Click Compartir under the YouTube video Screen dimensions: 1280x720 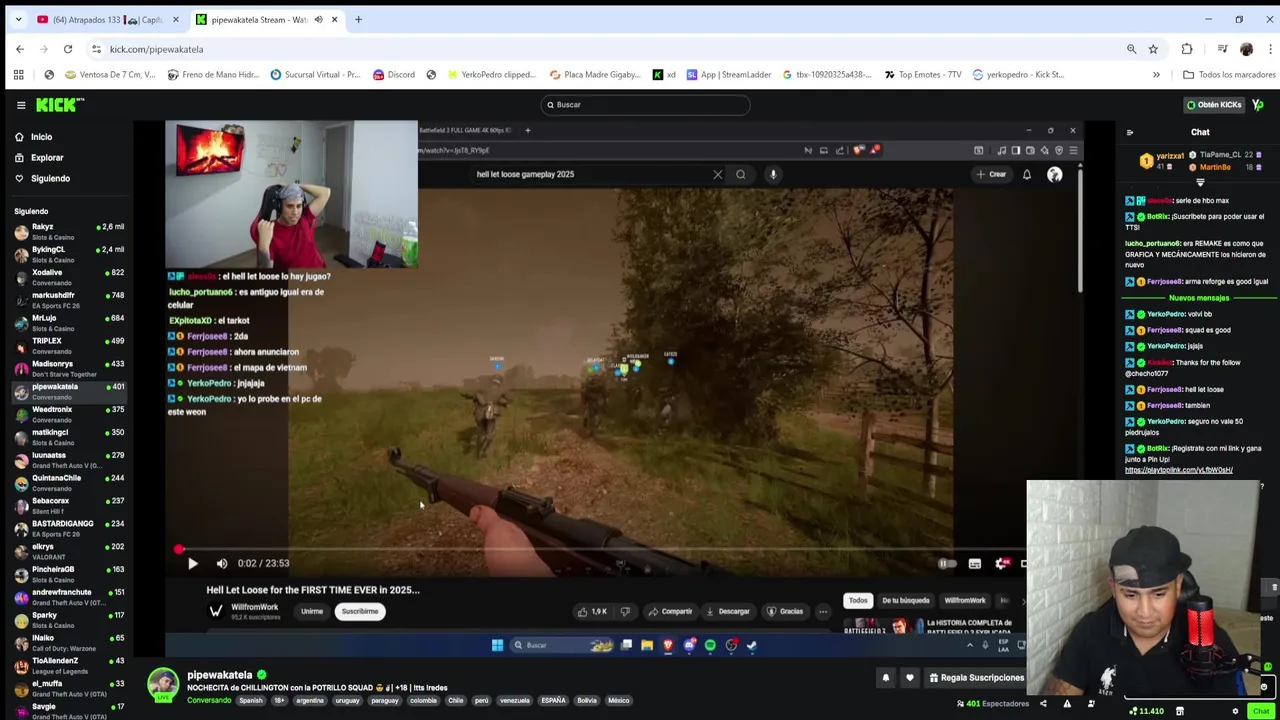pyautogui.click(x=670, y=612)
